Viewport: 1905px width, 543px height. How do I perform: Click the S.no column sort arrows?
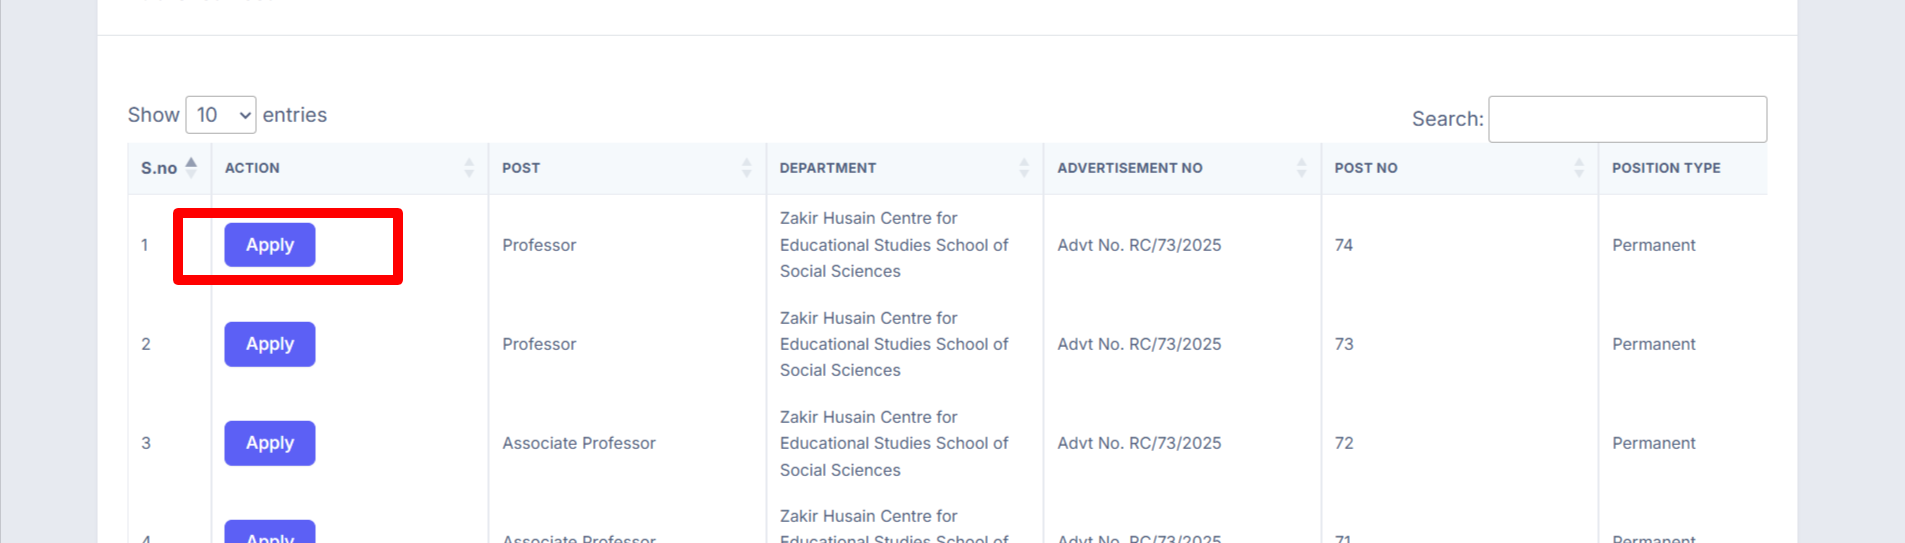191,167
